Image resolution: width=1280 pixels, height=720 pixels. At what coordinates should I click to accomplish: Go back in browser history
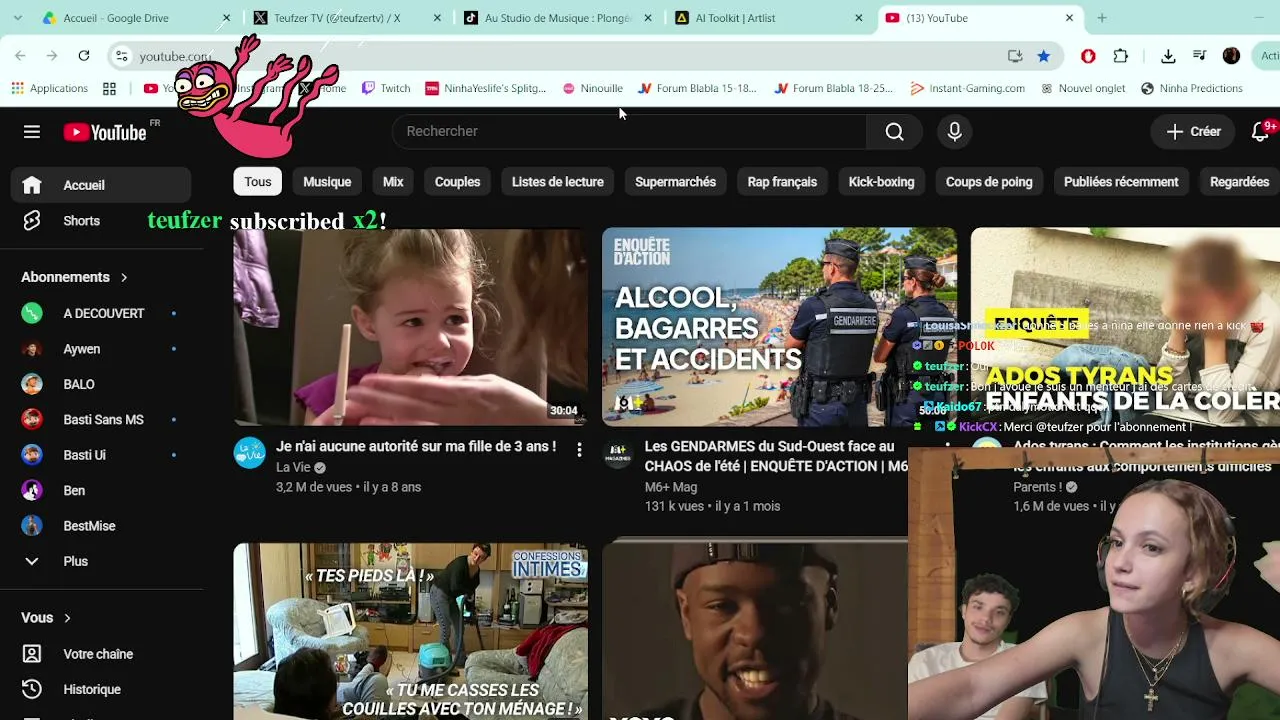20,56
